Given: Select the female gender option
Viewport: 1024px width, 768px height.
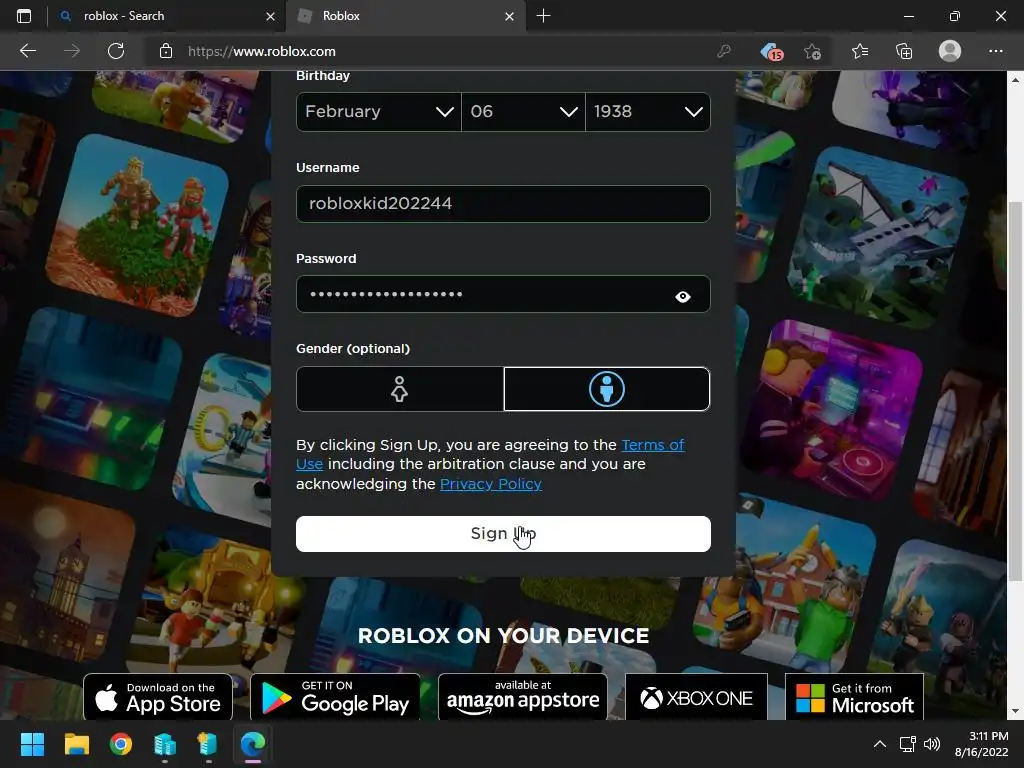Looking at the screenshot, I should [400, 389].
